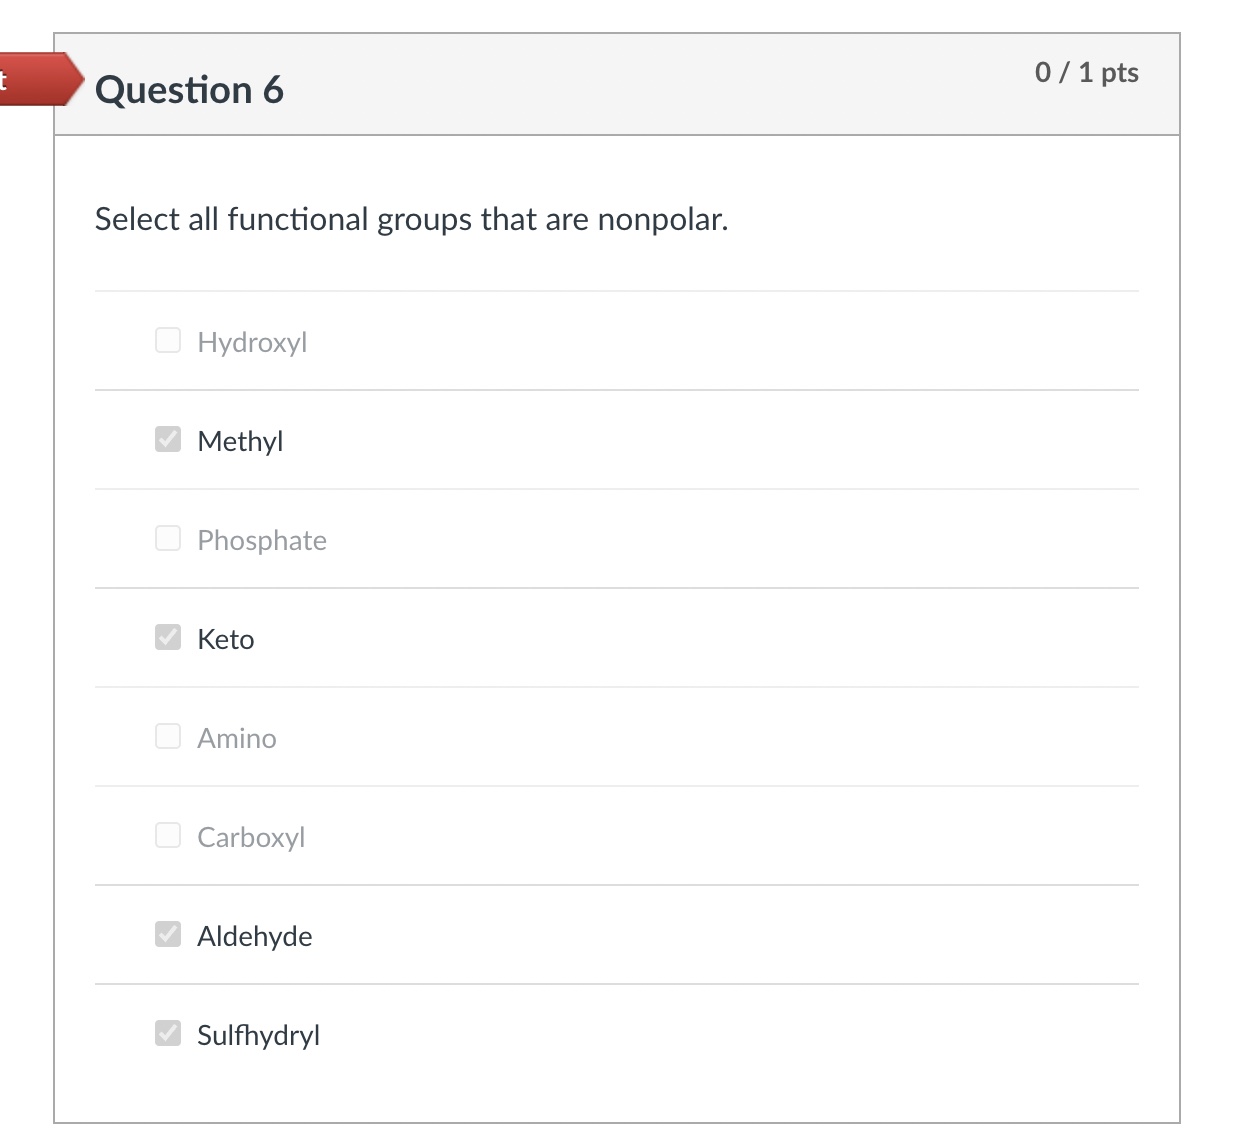Check the Amino checkbox
Viewport: 1256px width, 1132px height.
pyautogui.click(x=167, y=736)
